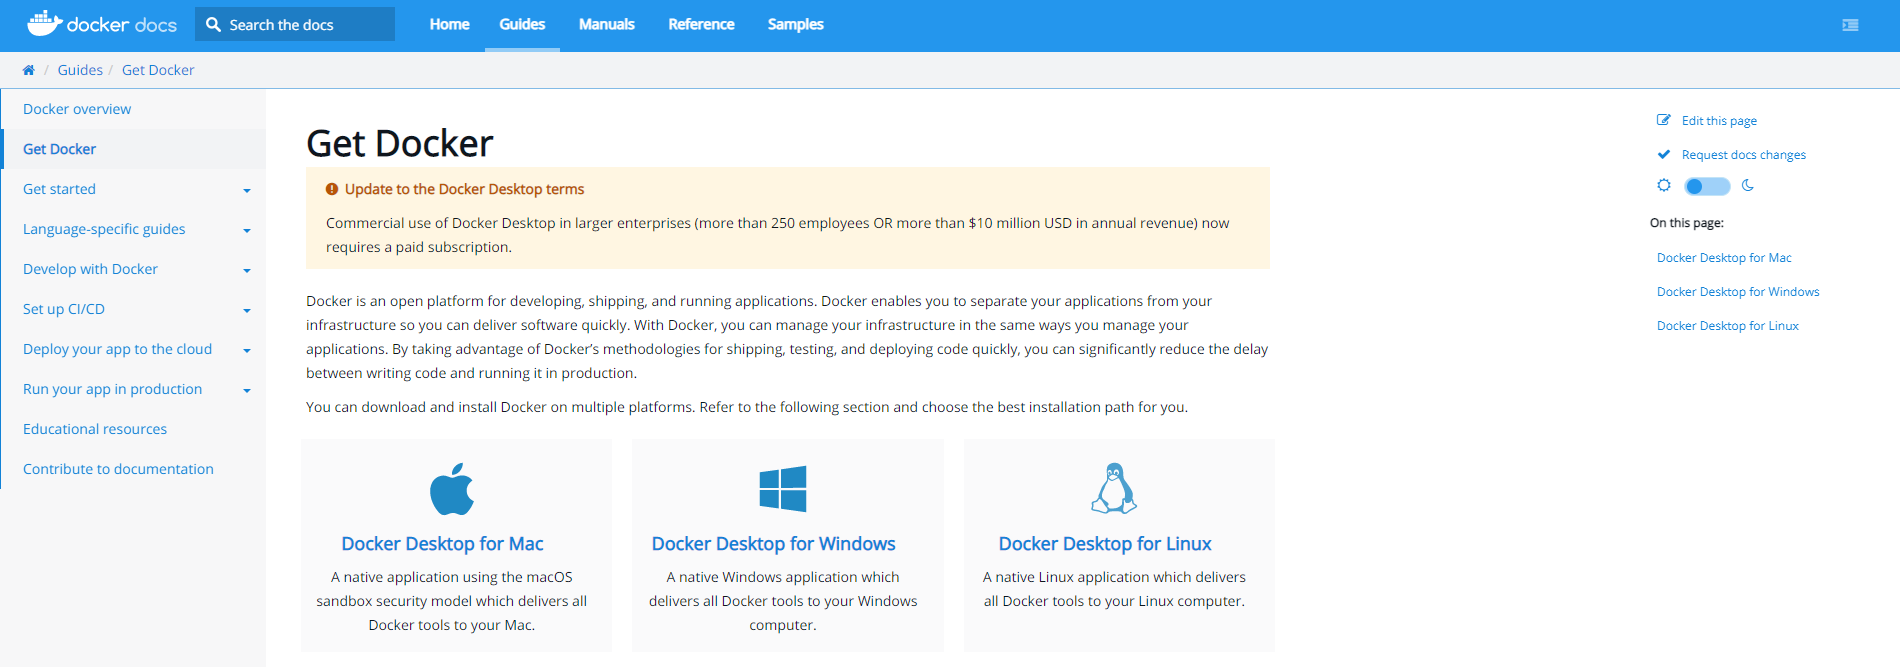Open Deploy your app to the cloud
This screenshot has height=667, width=1900.
click(x=117, y=349)
